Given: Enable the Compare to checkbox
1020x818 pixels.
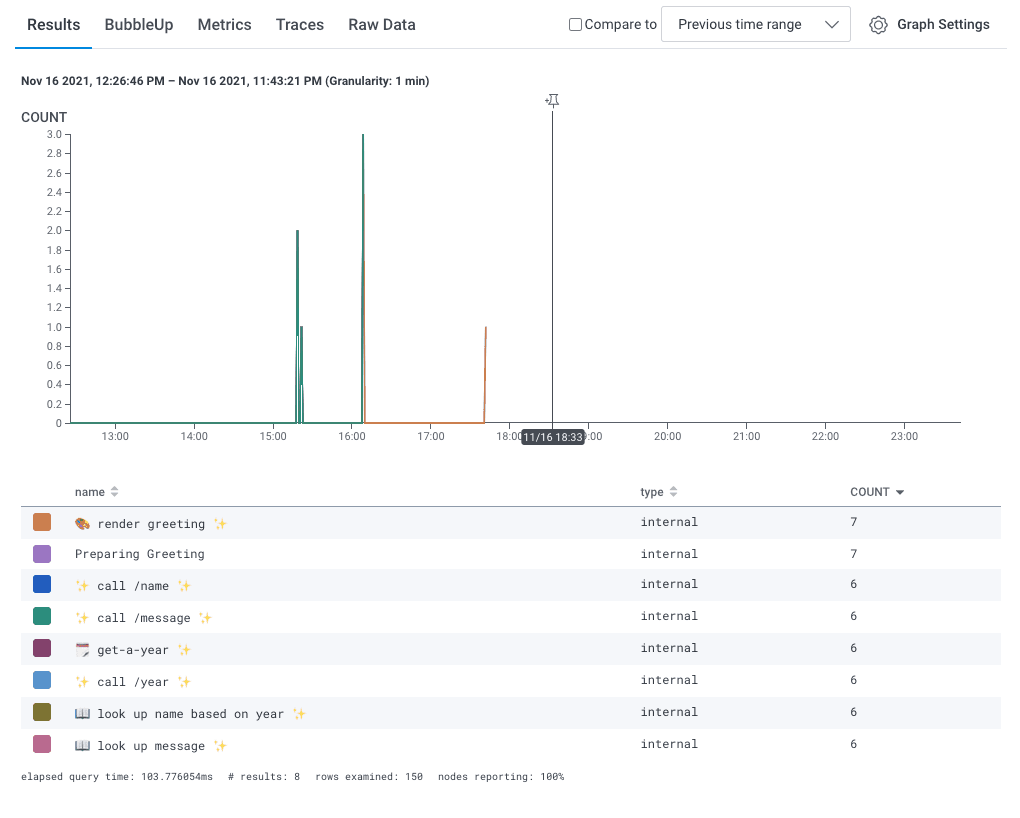Looking at the screenshot, I should coord(575,25).
